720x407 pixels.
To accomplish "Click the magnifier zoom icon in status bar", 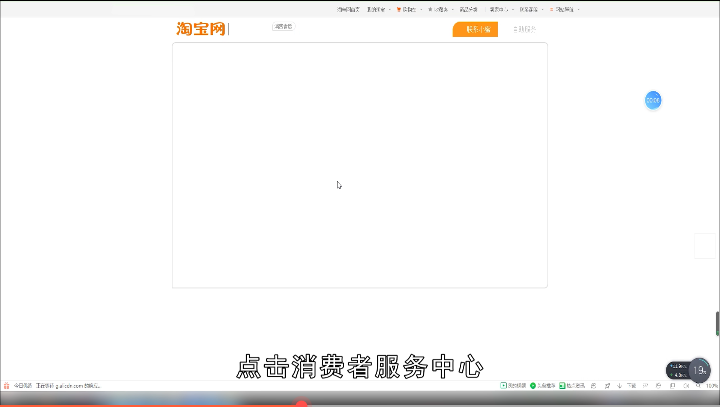I will point(698,386).
